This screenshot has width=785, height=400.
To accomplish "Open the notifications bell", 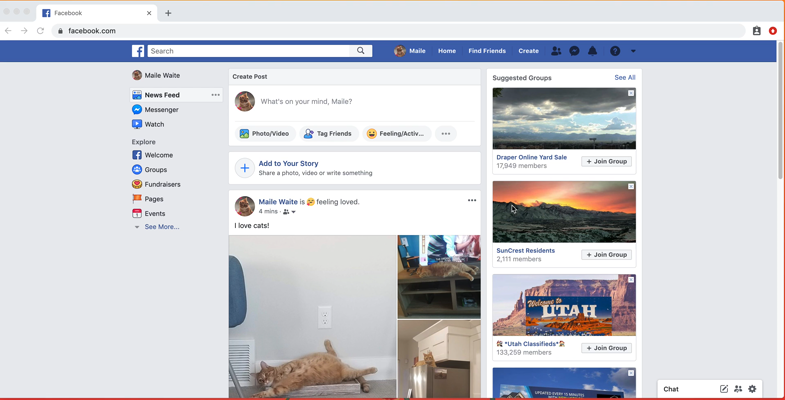I will pos(592,51).
